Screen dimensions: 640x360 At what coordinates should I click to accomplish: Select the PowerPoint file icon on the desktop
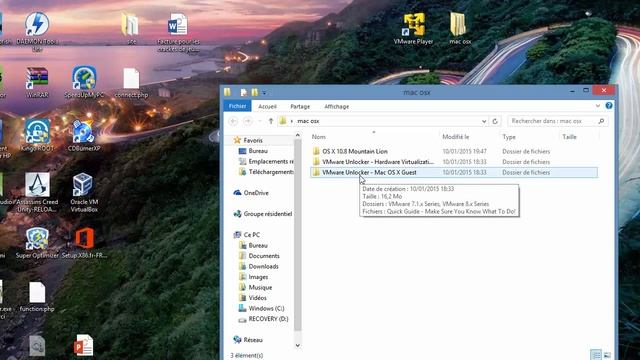(84, 345)
